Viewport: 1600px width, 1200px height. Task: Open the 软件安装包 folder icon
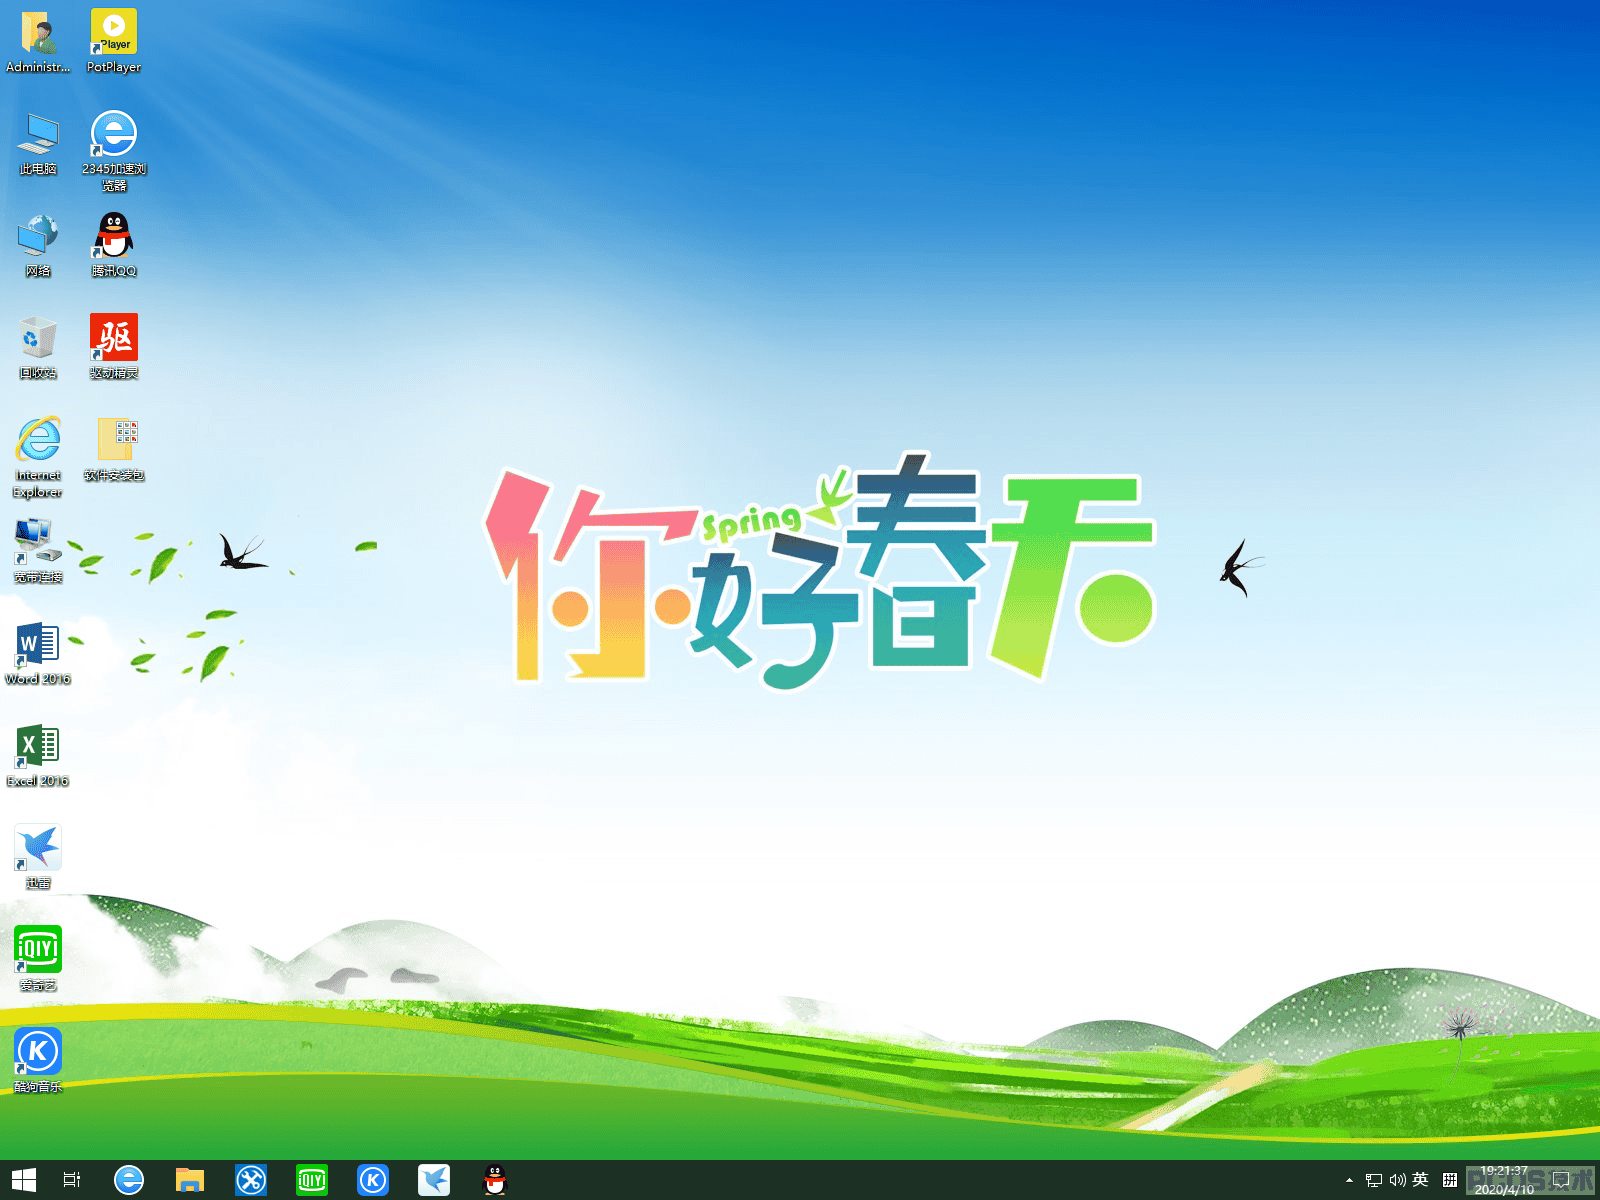click(114, 448)
